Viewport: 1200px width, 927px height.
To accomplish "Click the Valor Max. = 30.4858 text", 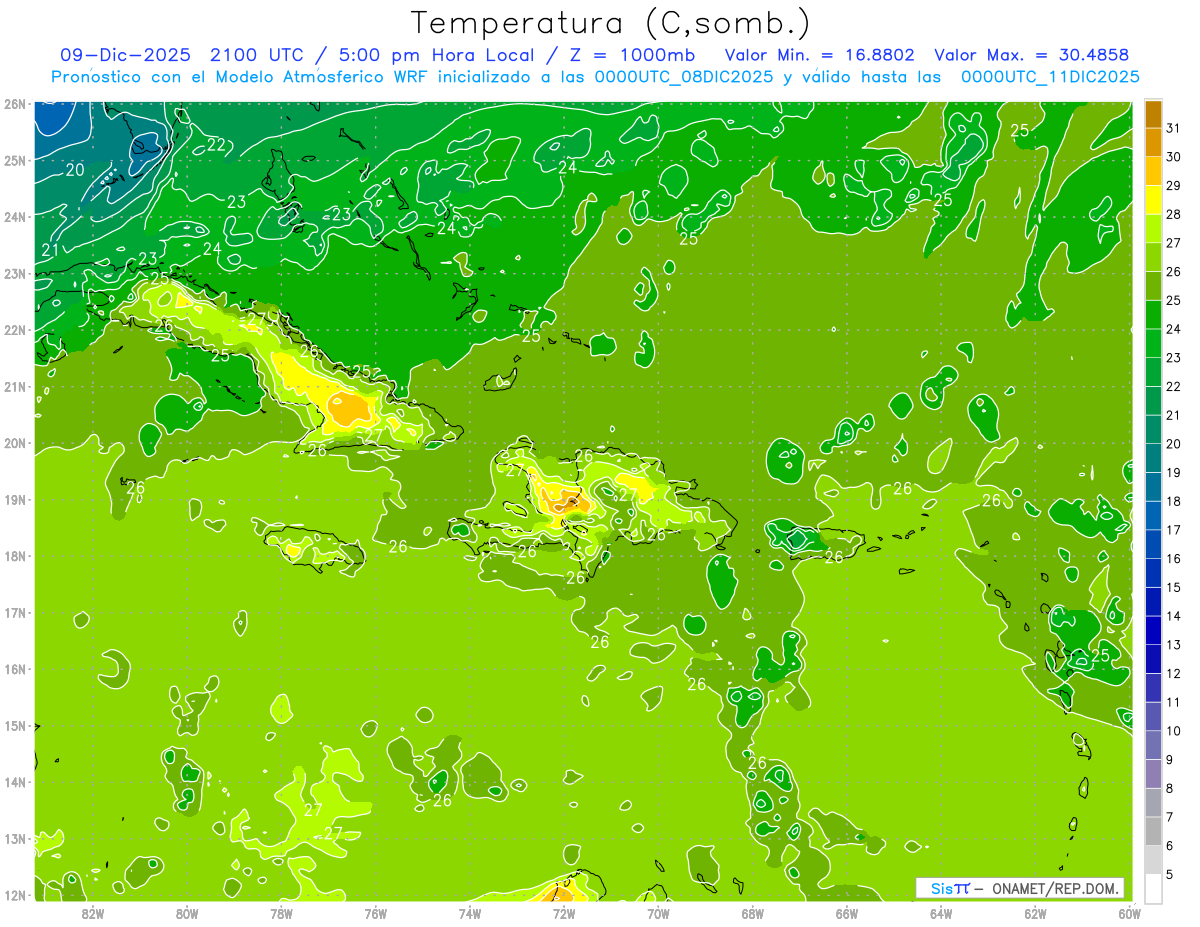I will [1032, 55].
